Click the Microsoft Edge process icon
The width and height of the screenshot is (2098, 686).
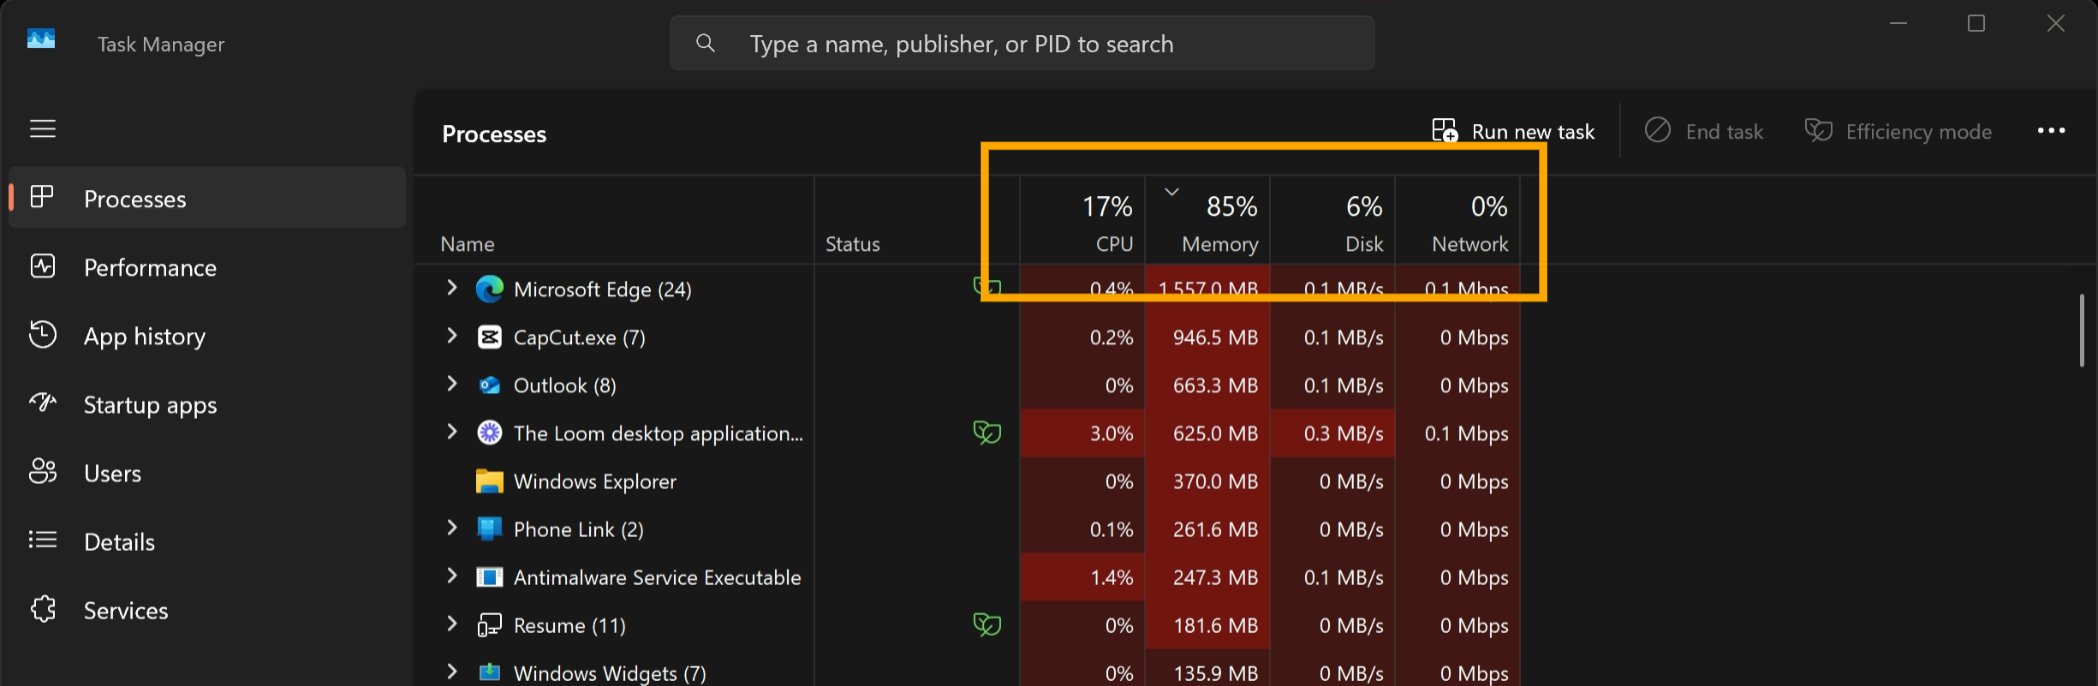[x=489, y=289]
